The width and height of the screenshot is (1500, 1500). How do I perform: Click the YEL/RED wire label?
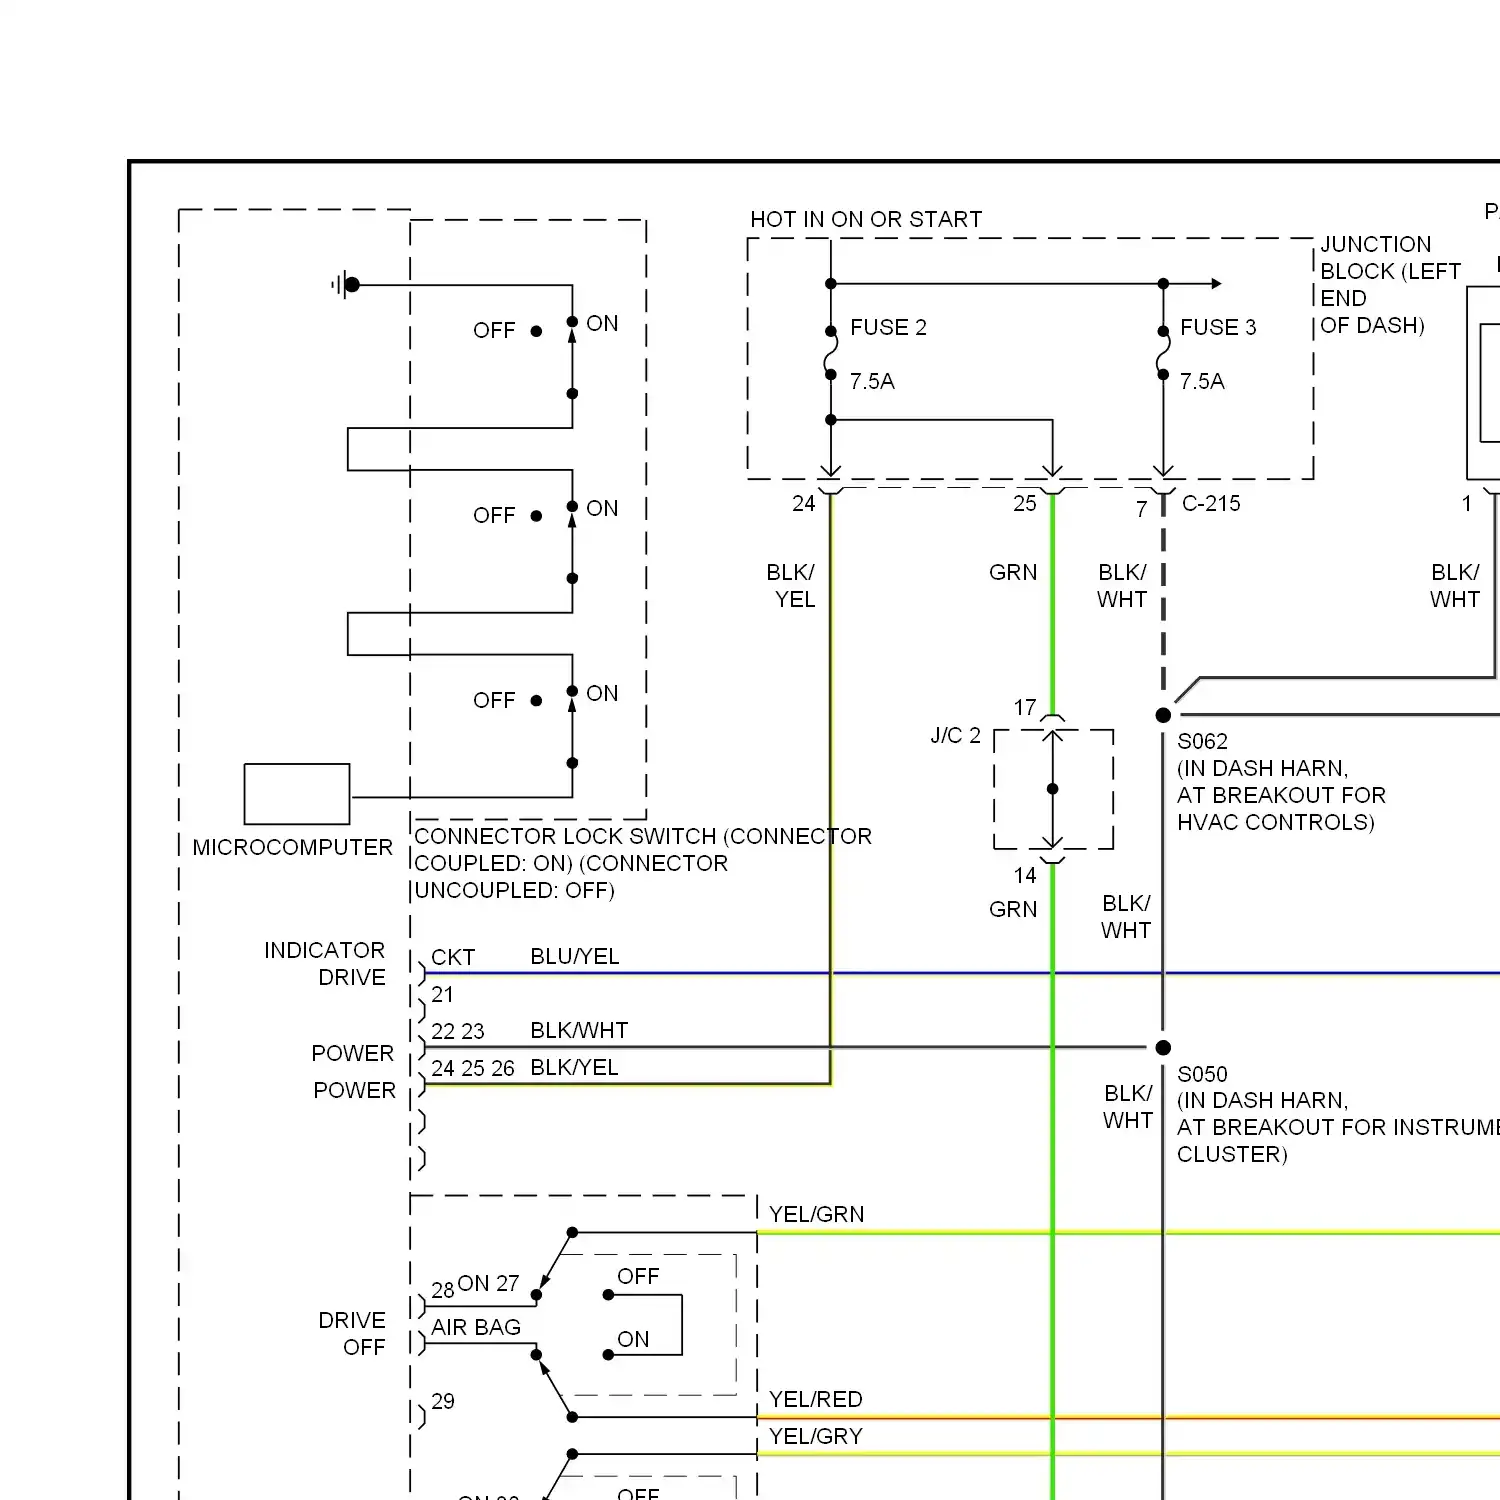815,1399
